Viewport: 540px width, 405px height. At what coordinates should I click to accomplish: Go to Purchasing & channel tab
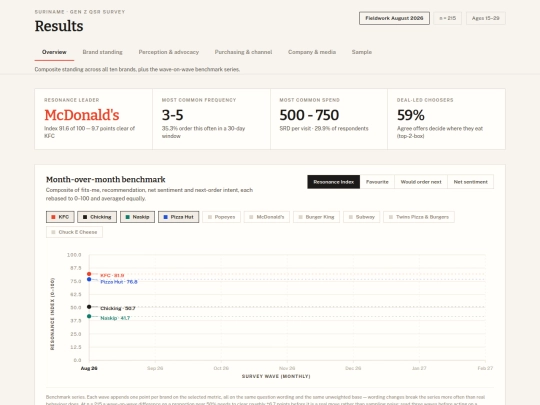tap(243, 52)
